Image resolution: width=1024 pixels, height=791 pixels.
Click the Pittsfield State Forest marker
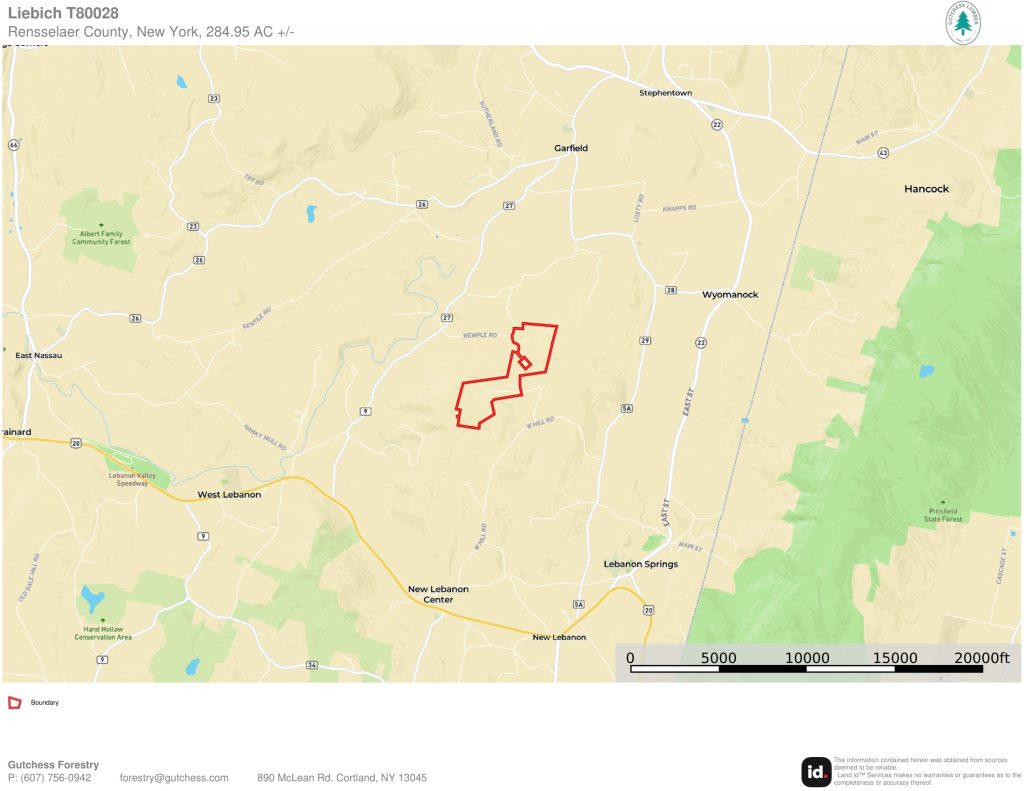pyautogui.click(x=942, y=503)
